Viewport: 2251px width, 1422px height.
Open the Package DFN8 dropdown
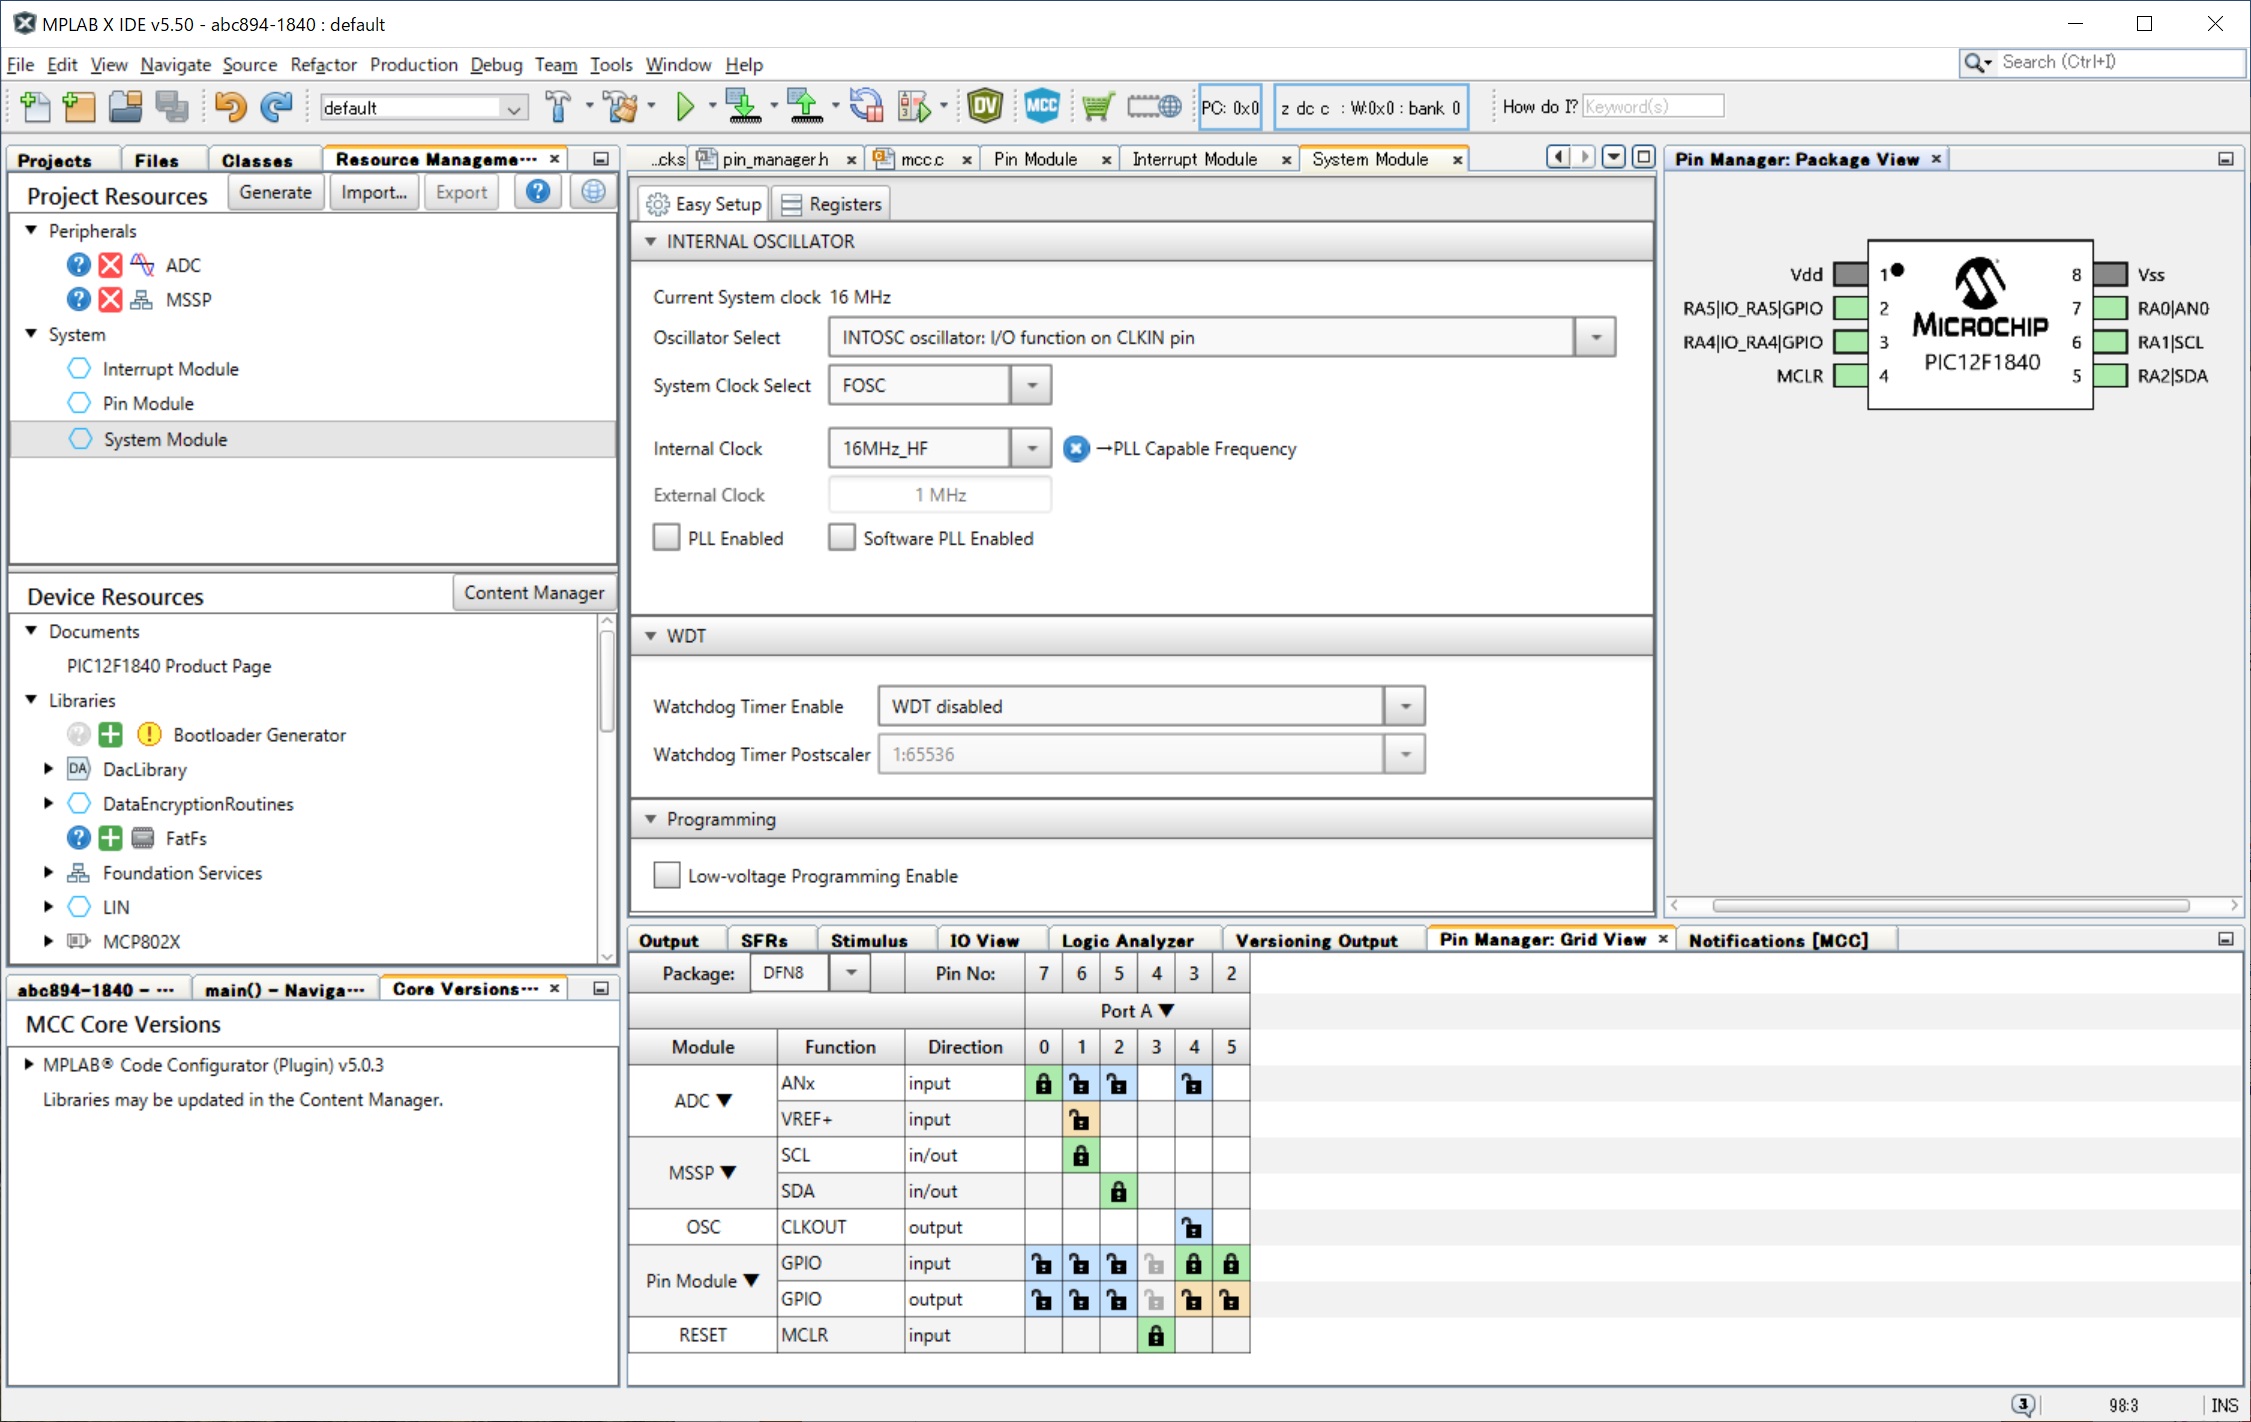pos(850,973)
